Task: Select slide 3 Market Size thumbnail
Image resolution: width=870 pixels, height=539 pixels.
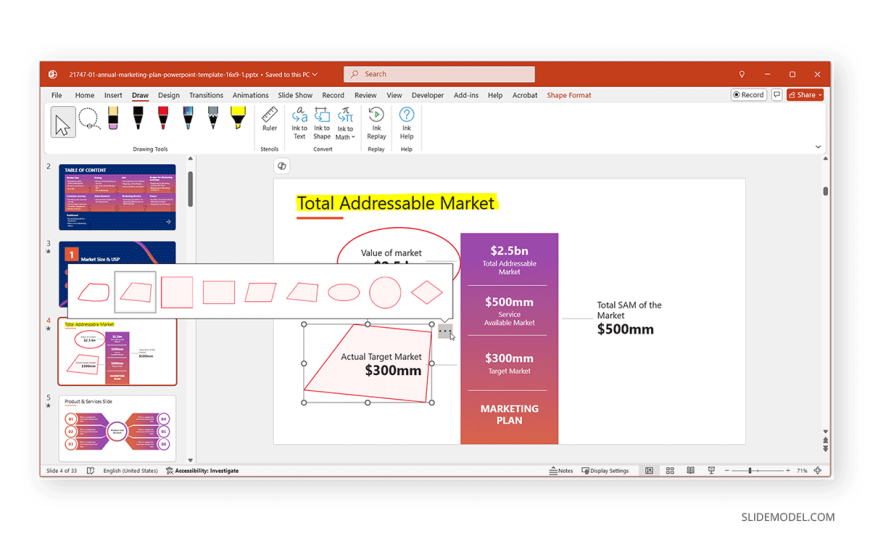Action: click(x=118, y=251)
